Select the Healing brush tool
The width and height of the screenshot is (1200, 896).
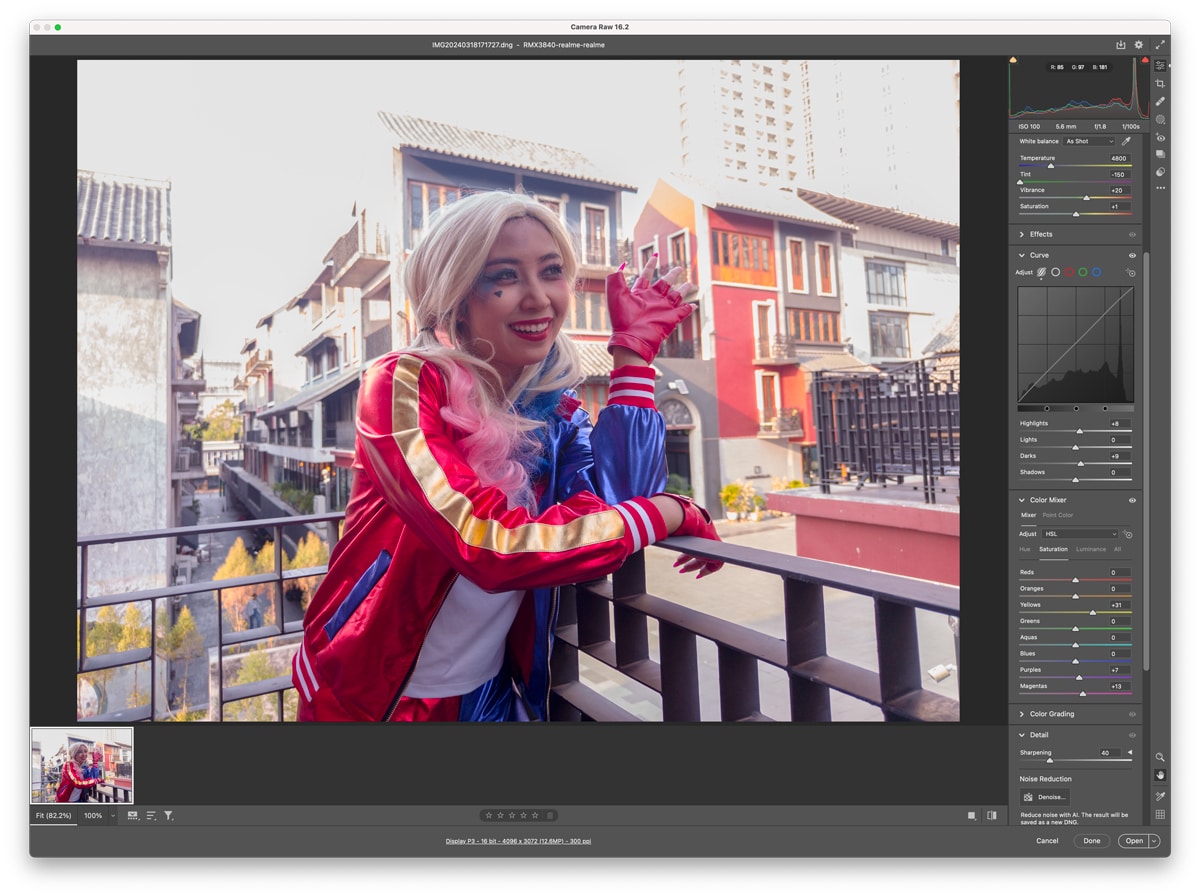click(x=1160, y=101)
